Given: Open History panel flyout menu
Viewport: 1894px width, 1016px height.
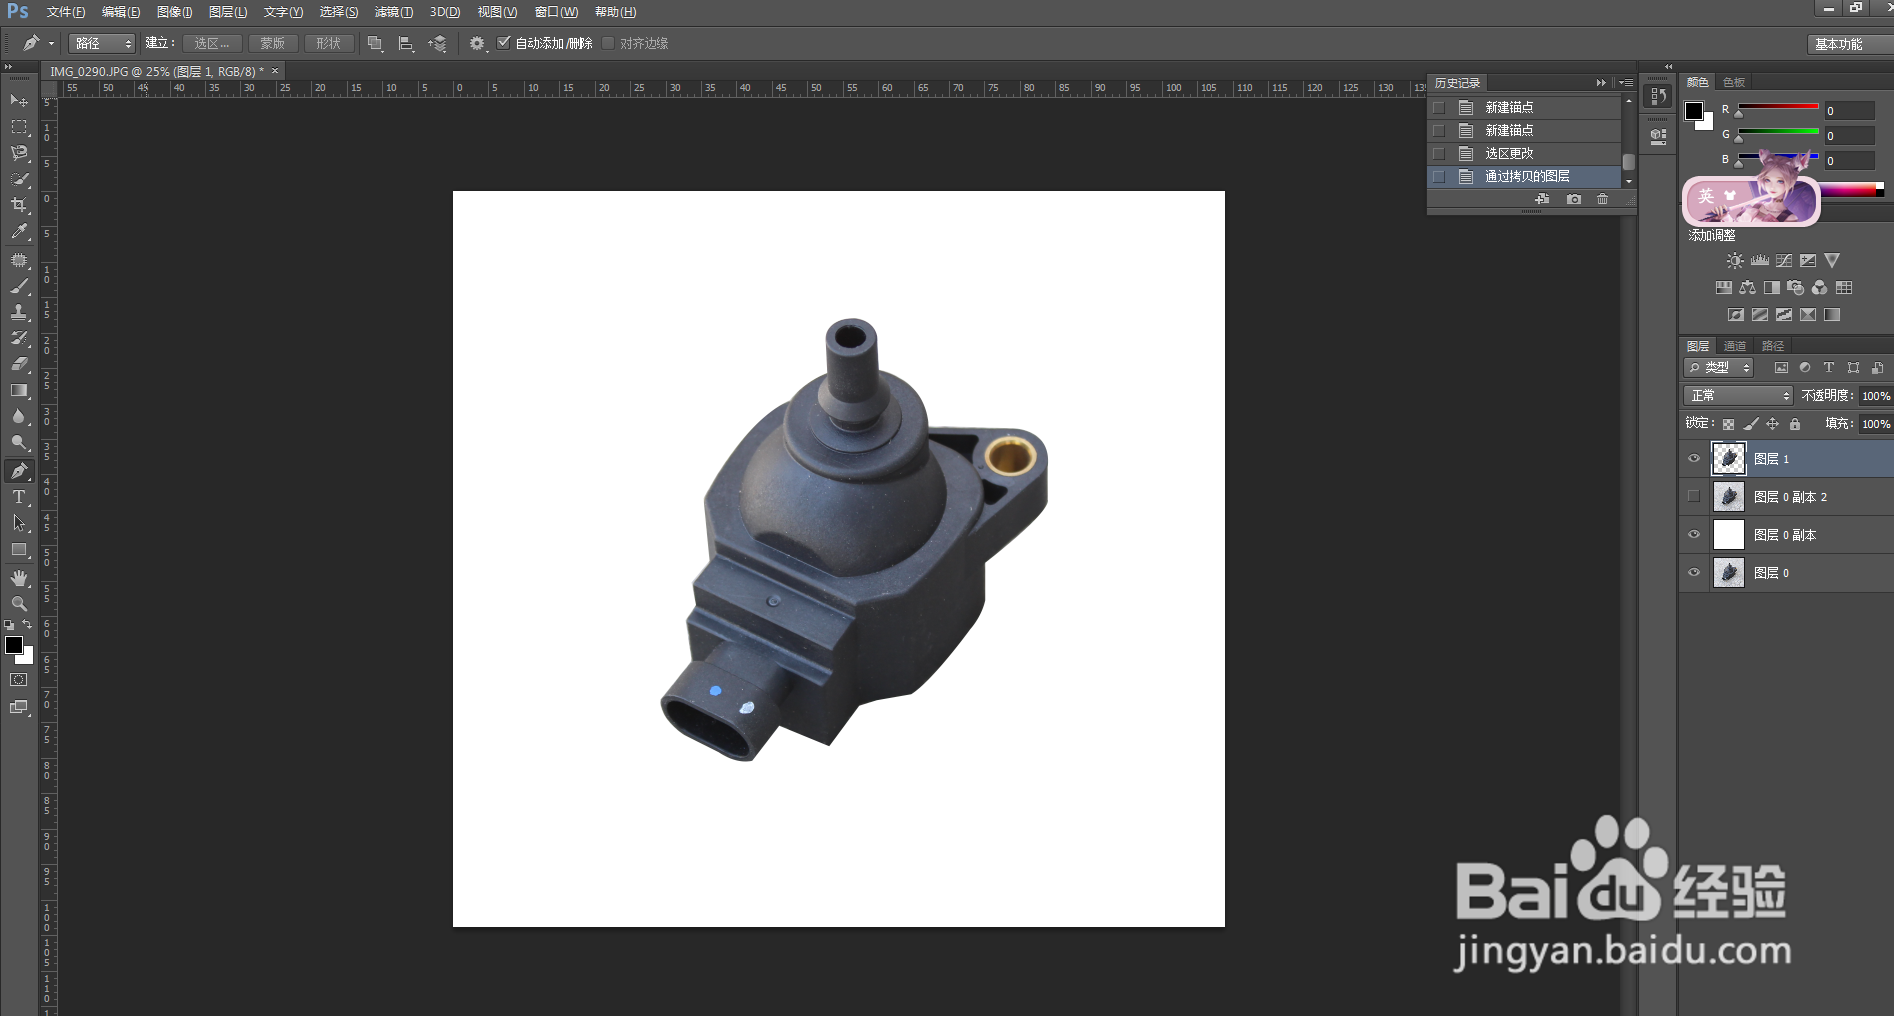Looking at the screenshot, I should (x=1626, y=83).
